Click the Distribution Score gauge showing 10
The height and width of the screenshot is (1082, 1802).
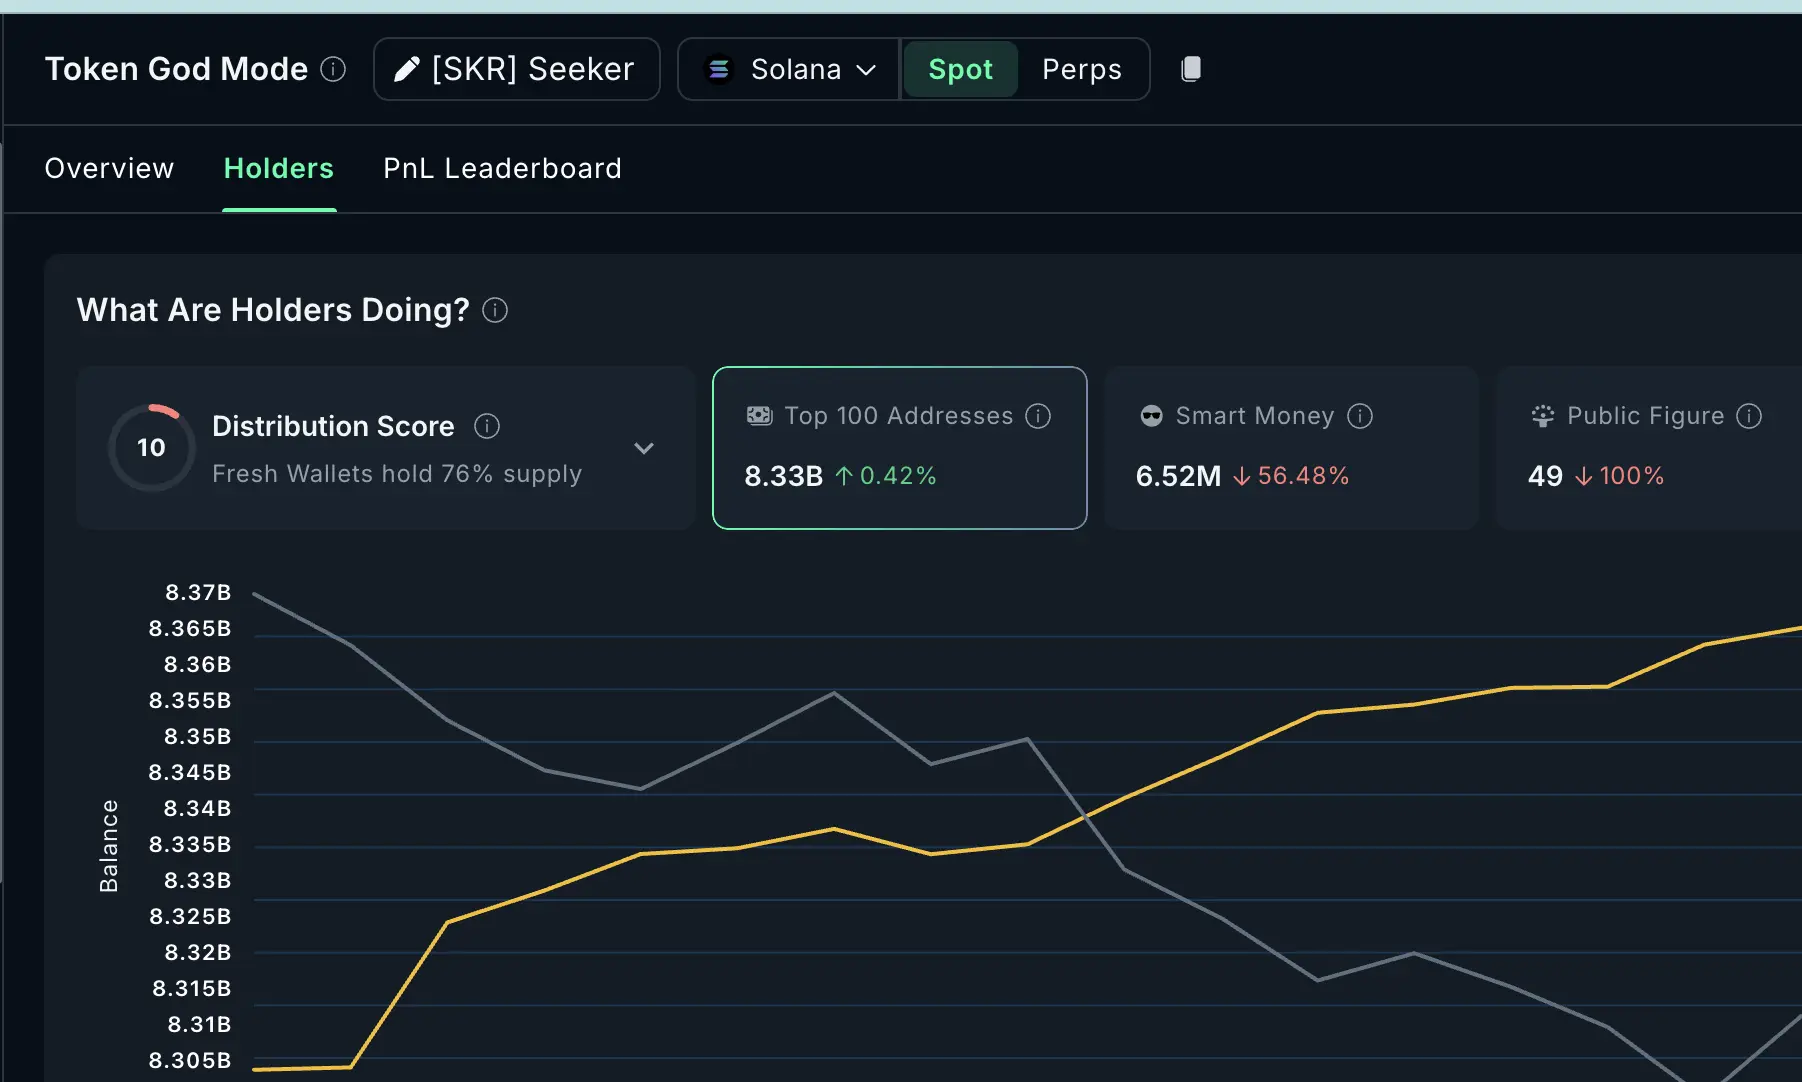point(151,447)
